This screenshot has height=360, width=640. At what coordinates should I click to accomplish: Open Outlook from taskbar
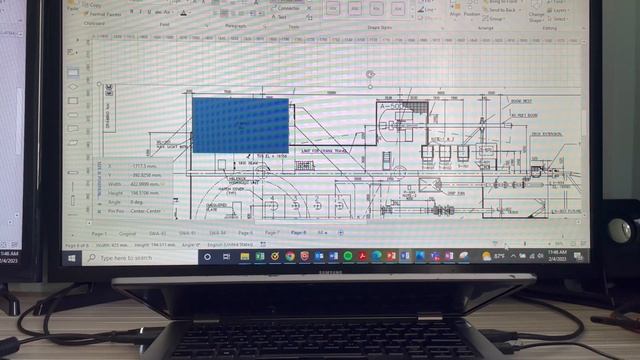319,256
